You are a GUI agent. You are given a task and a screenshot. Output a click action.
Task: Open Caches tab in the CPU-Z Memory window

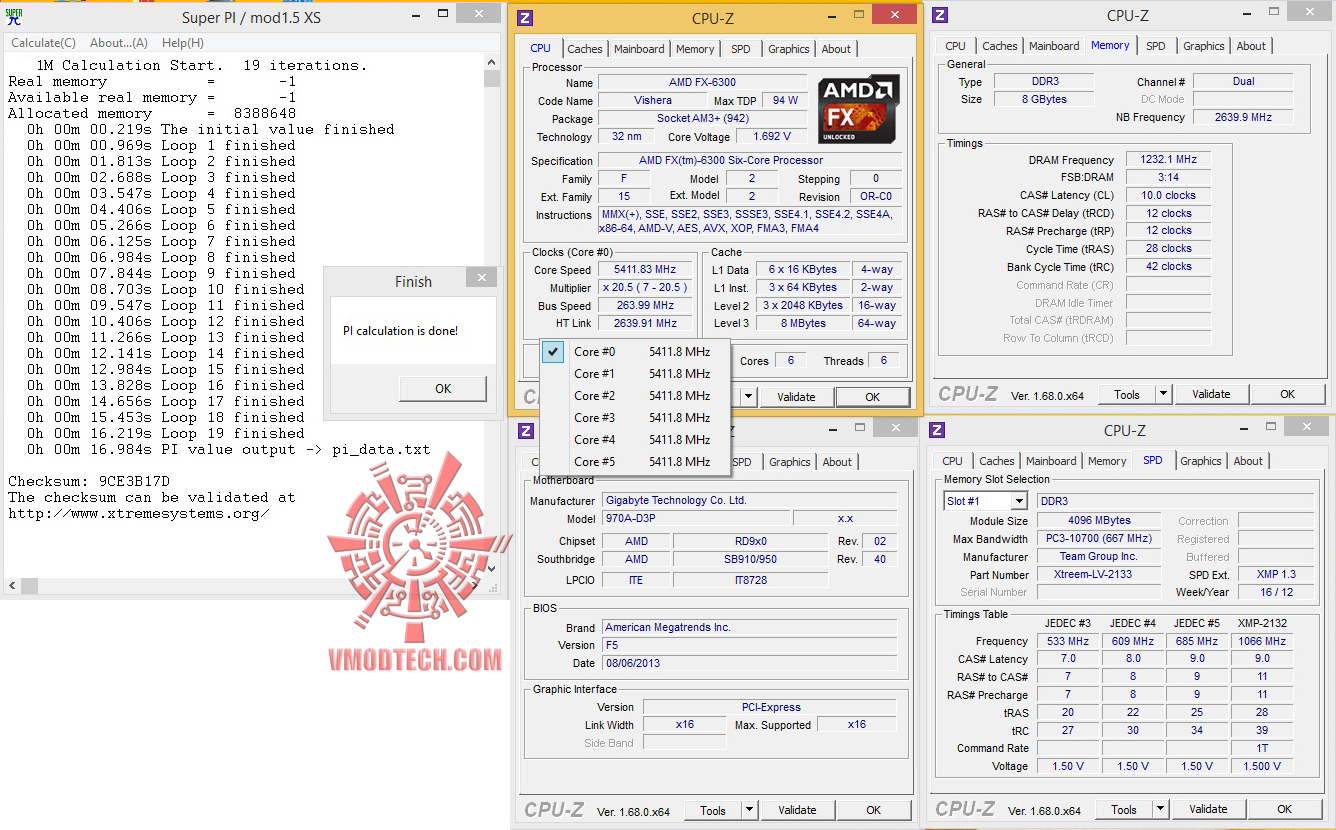point(1000,46)
